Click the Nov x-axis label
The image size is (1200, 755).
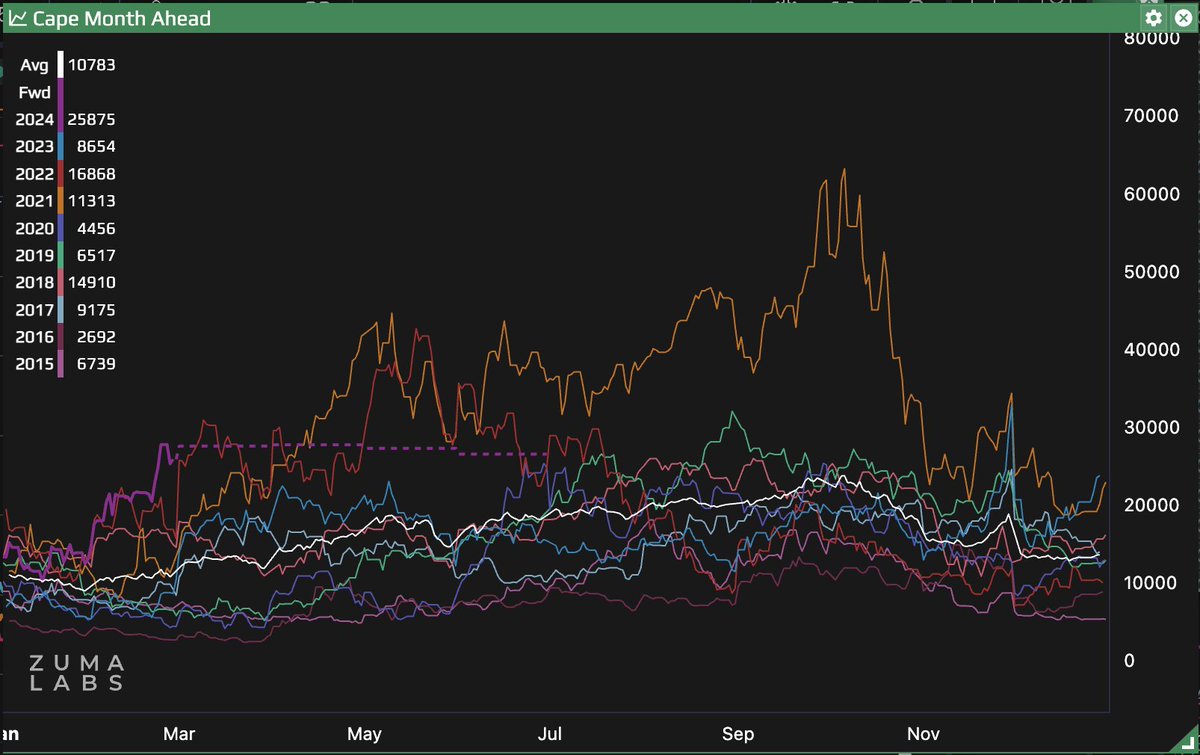coord(924,735)
